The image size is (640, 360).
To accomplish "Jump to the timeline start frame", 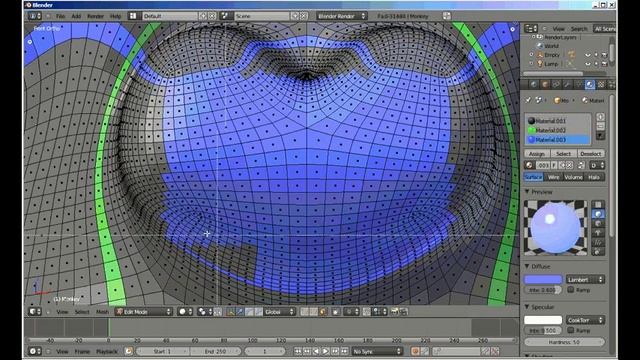I will tap(298, 351).
